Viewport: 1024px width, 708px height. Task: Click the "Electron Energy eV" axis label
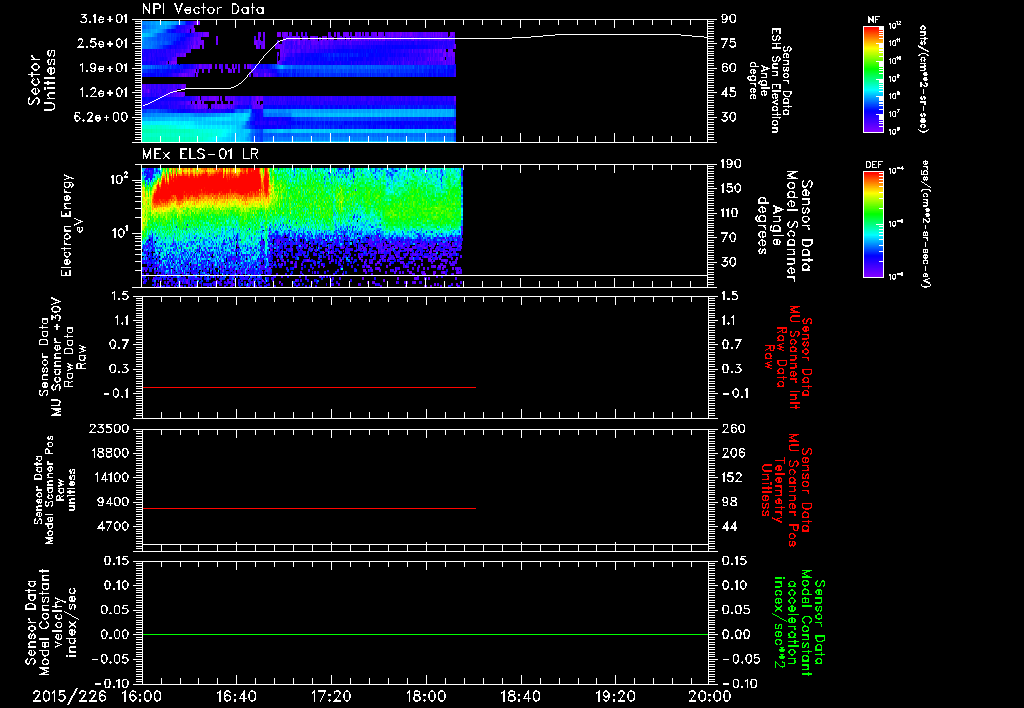72,225
